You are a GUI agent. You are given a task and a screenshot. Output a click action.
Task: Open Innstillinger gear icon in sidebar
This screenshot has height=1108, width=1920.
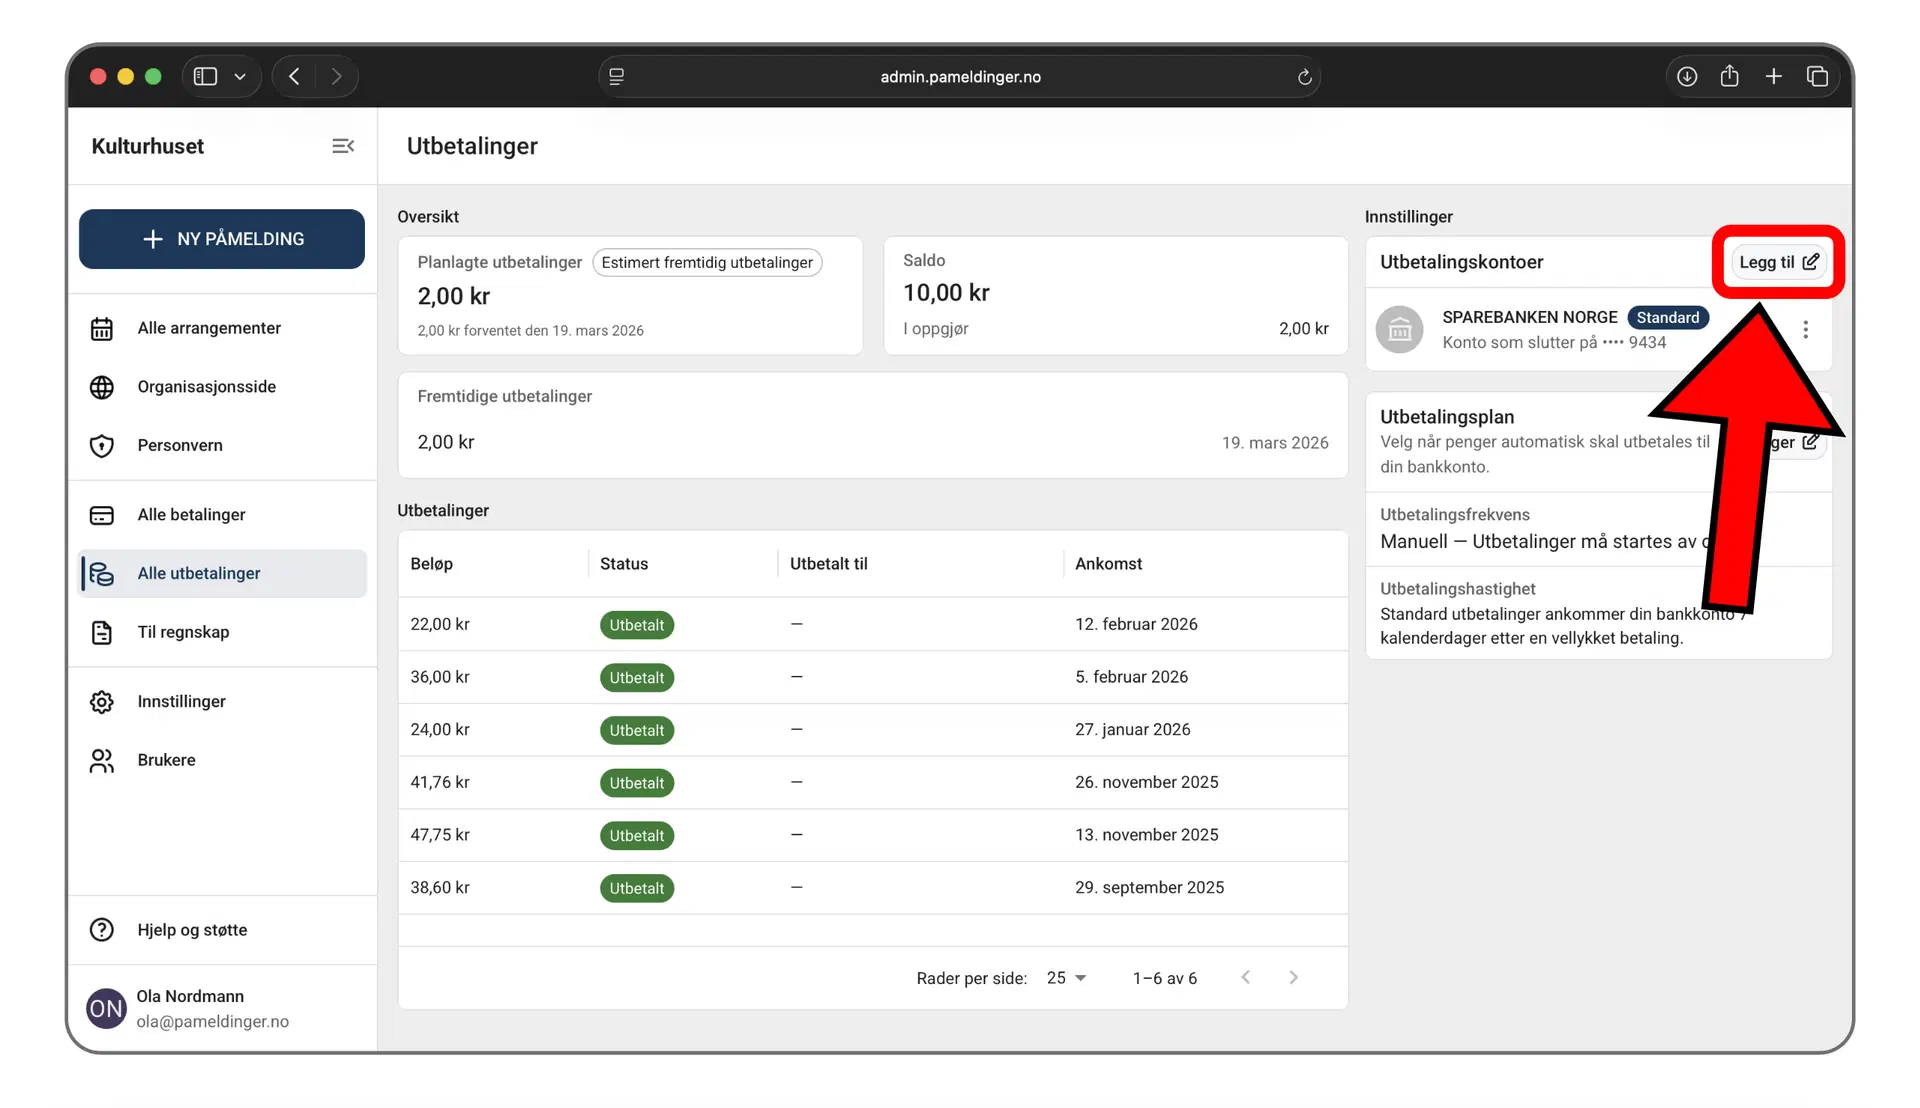tap(102, 702)
